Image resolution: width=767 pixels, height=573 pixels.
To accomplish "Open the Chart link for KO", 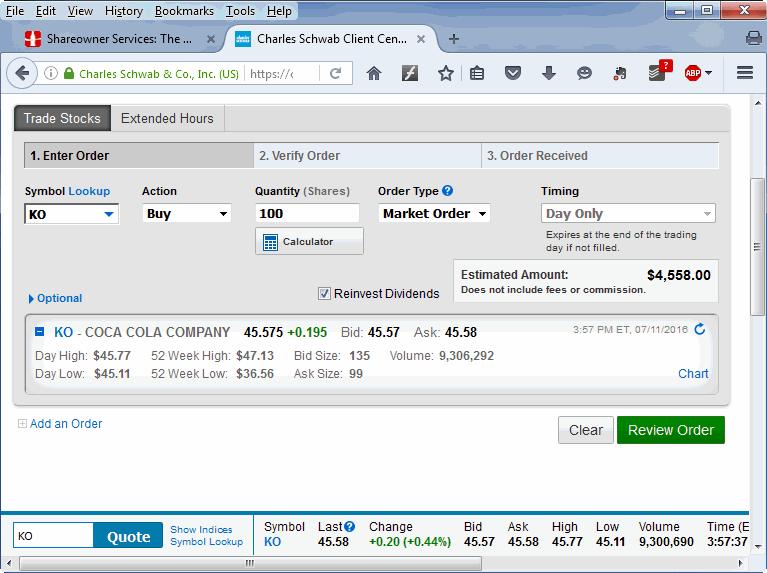I will coord(693,374).
